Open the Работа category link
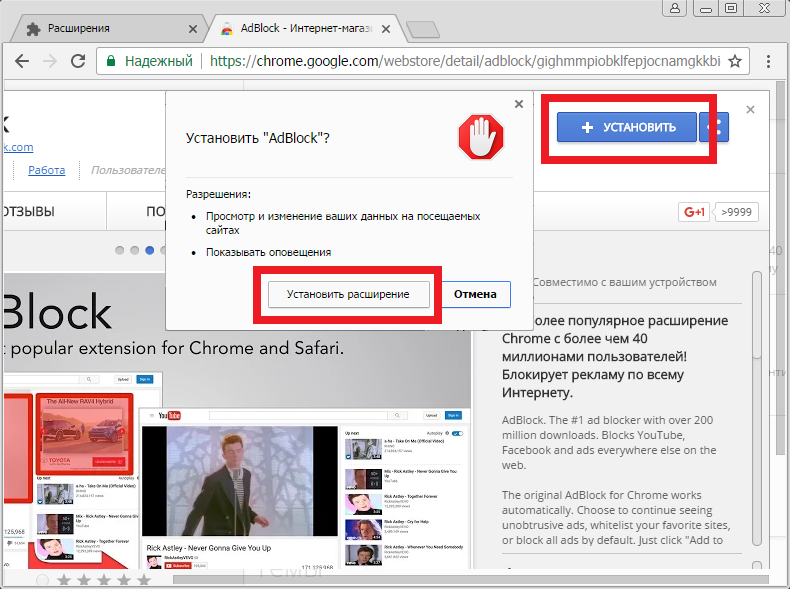Image resolution: width=790 pixels, height=589 pixels. 46,170
